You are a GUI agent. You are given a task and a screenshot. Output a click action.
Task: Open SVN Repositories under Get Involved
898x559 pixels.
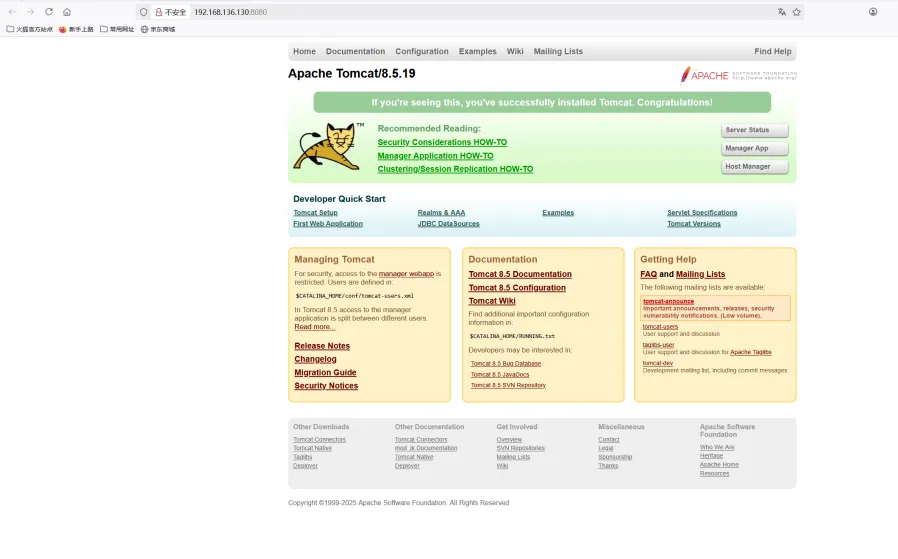point(520,448)
